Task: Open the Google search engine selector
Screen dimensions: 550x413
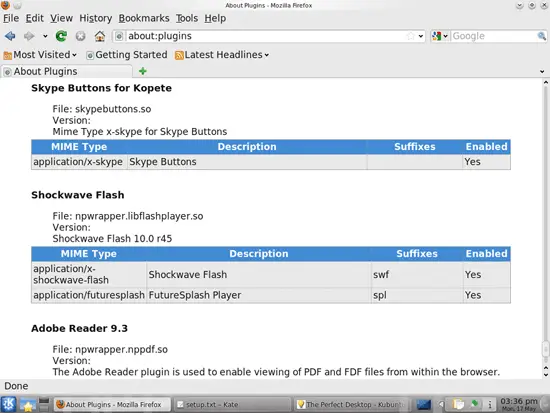Action: pos(440,36)
